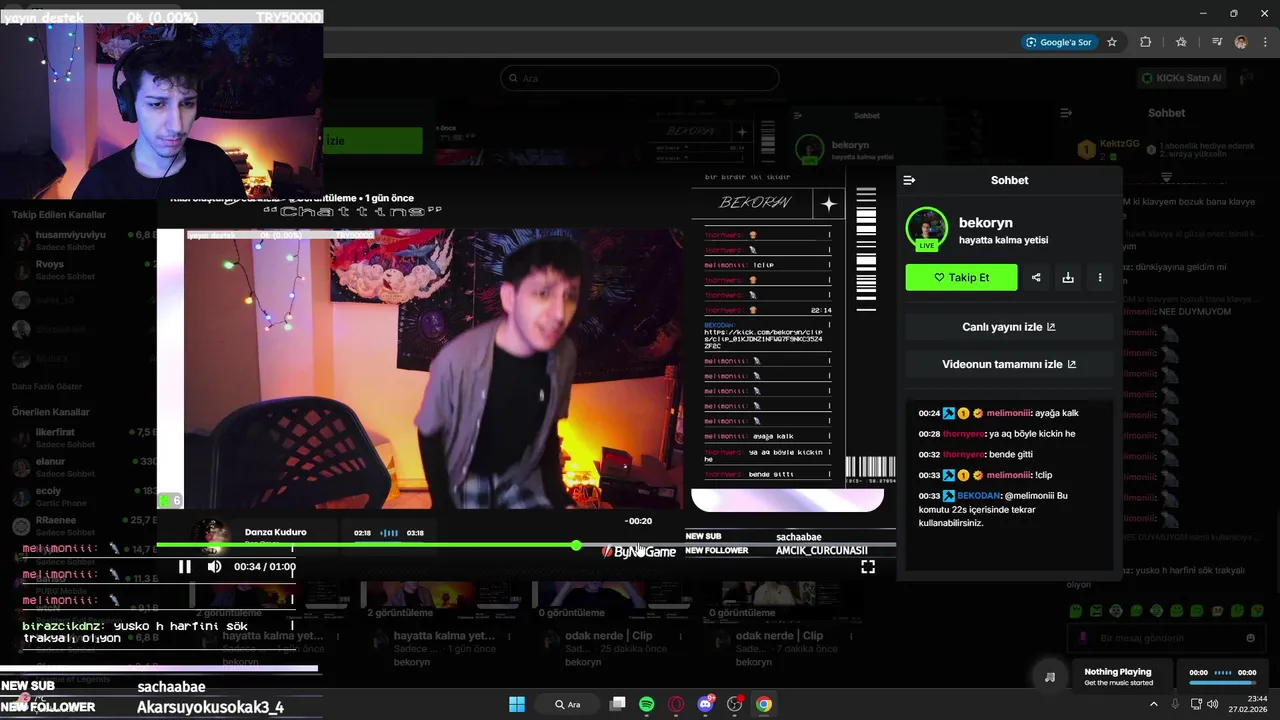Share the clip via share icon
This screenshot has height=720, width=1280.
1036,277
